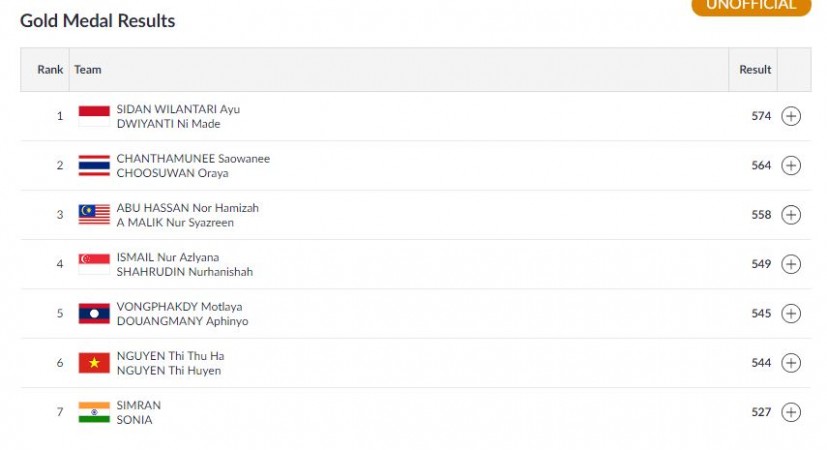Show details for Laos team result 545

coord(791,313)
